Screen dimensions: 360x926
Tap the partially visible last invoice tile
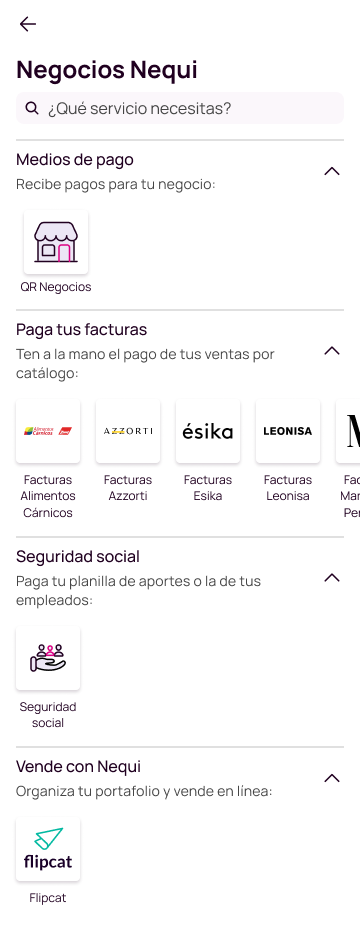click(x=349, y=431)
